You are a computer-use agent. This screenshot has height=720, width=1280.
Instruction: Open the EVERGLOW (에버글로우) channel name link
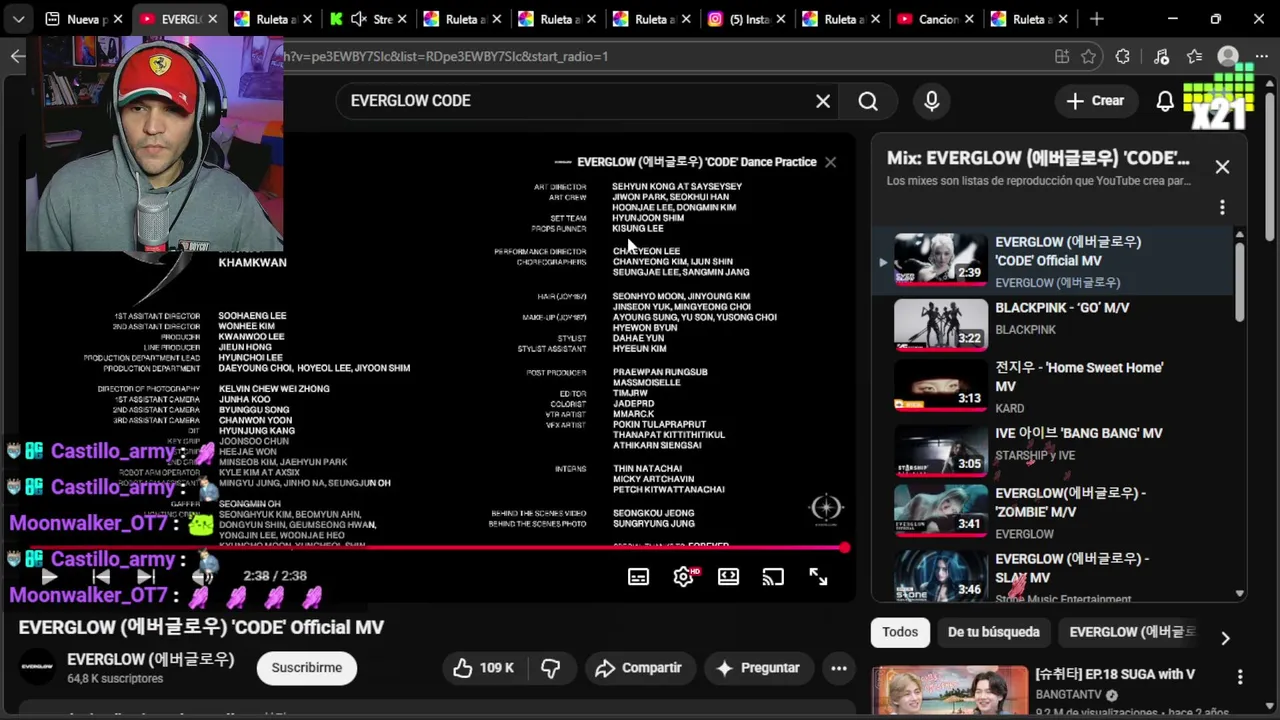pos(151,659)
